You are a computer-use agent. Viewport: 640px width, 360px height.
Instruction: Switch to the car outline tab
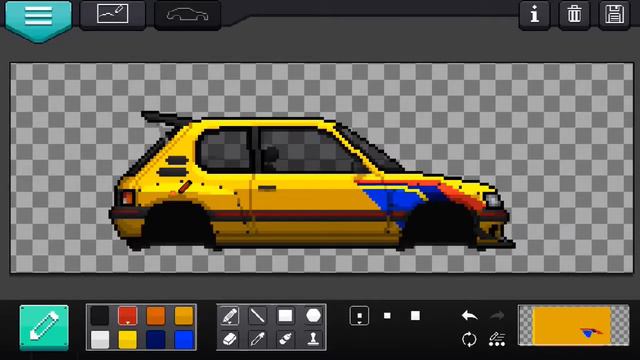coord(187,15)
